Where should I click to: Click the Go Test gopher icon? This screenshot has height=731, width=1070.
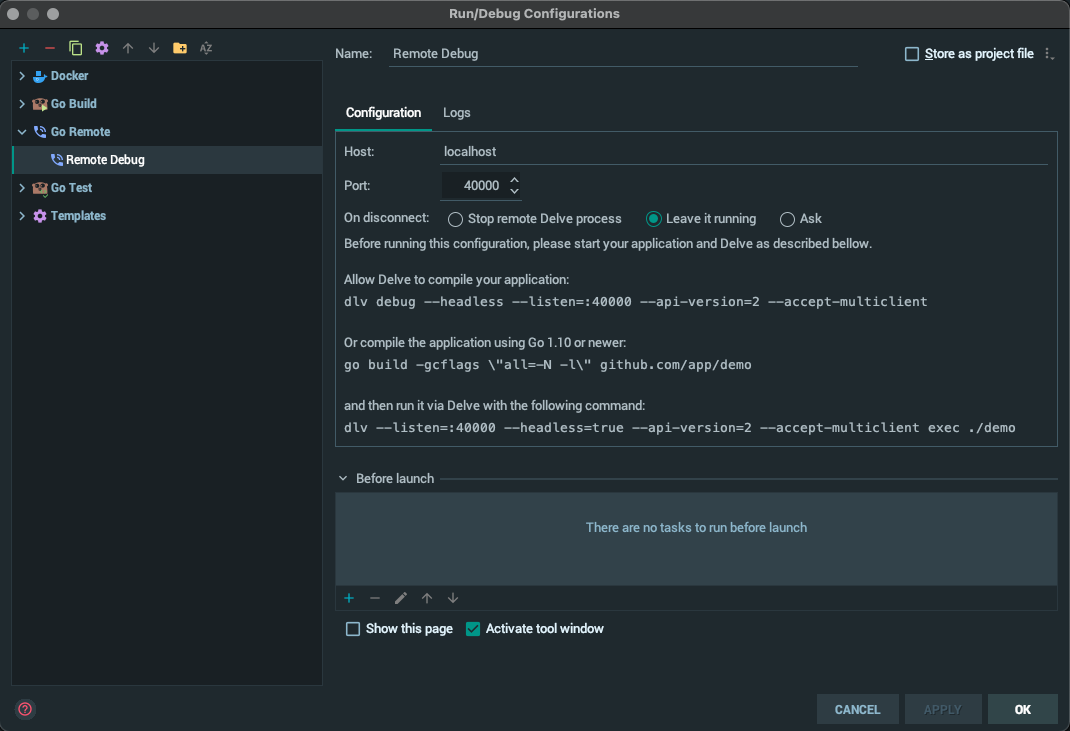pos(40,188)
